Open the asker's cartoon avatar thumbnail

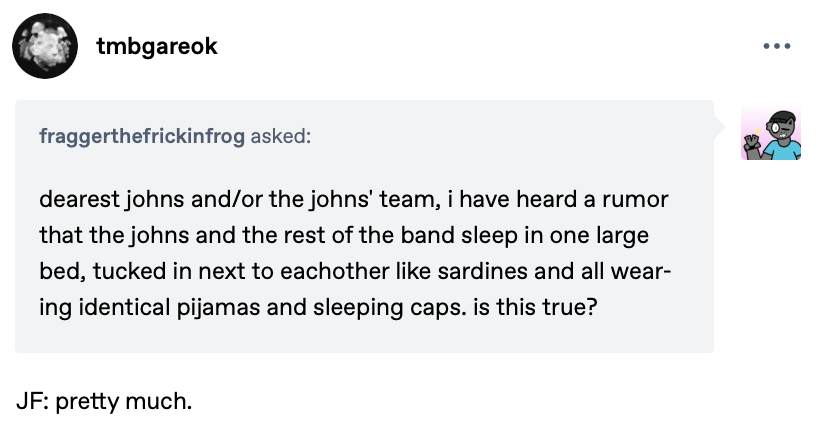point(771,133)
